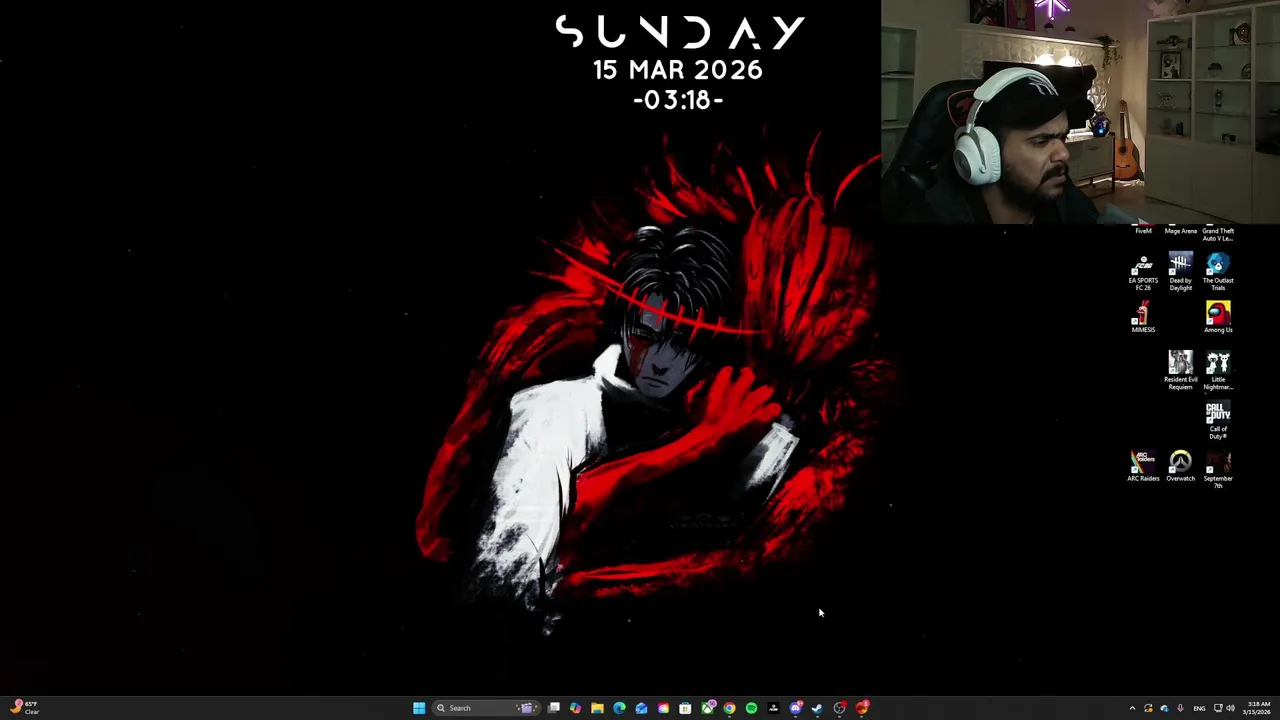
Task: Select the EA SPORTS FC 26 shortcut
Action: pos(1143,272)
